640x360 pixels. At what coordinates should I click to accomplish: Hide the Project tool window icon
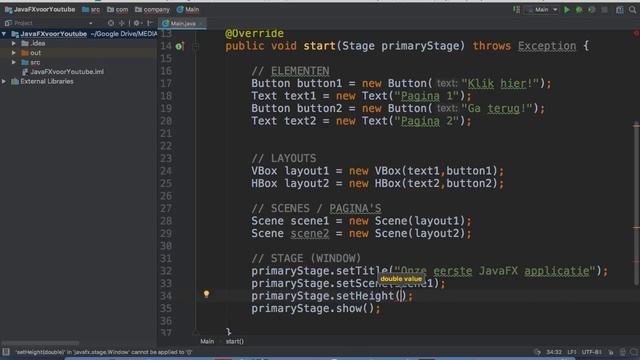coord(150,23)
